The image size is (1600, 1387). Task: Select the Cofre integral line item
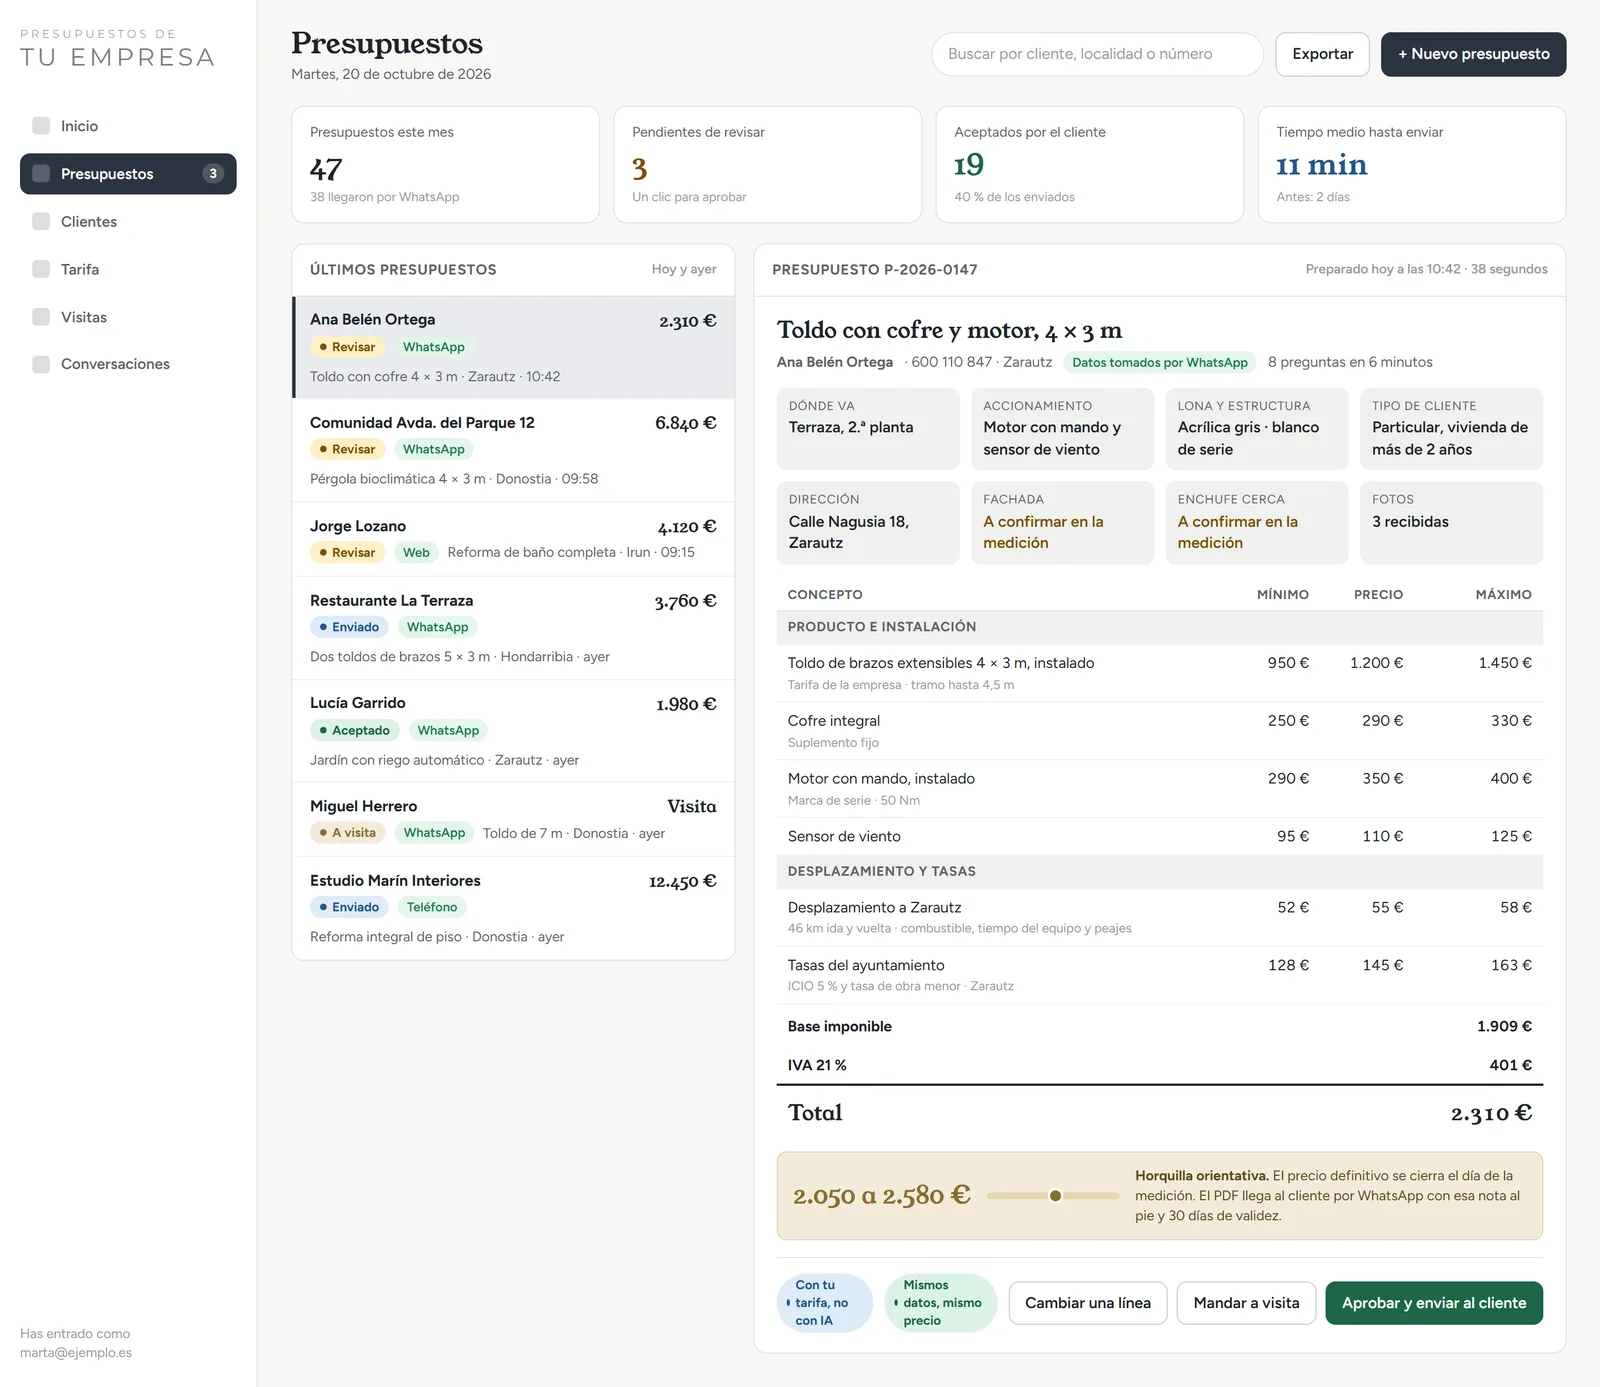click(1160, 731)
